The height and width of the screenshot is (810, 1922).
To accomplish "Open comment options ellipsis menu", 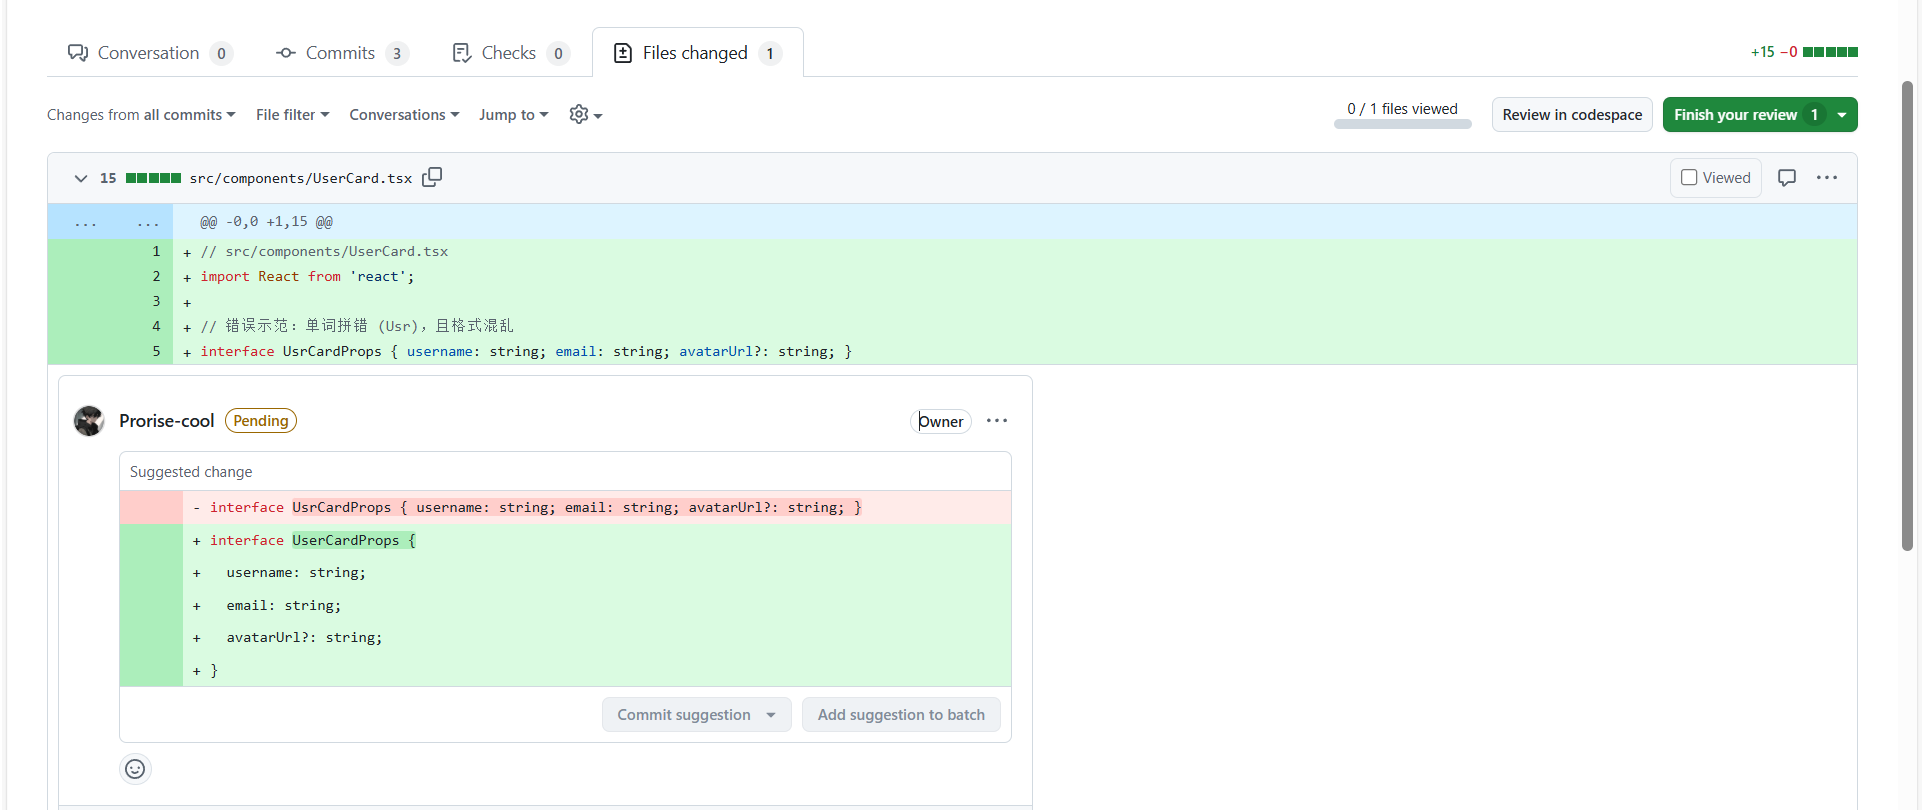I will coord(996,421).
